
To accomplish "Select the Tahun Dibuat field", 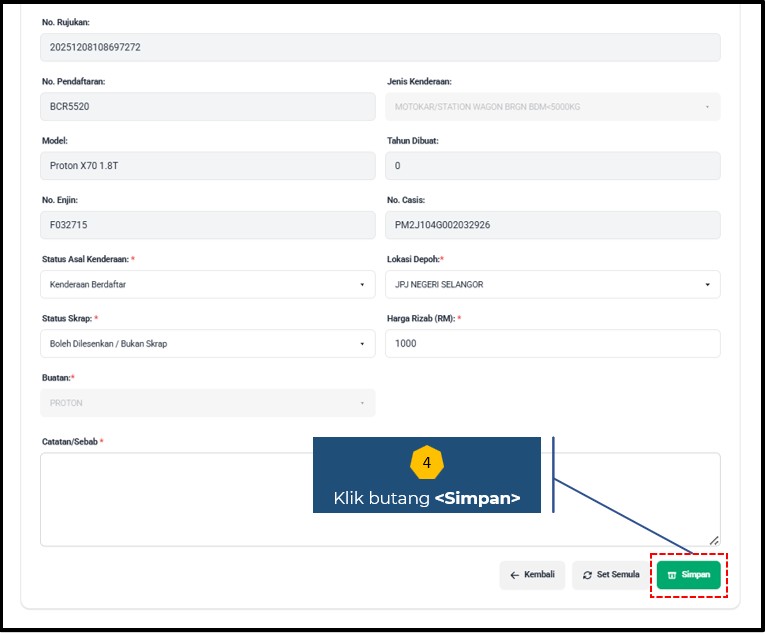I will tap(552, 166).
